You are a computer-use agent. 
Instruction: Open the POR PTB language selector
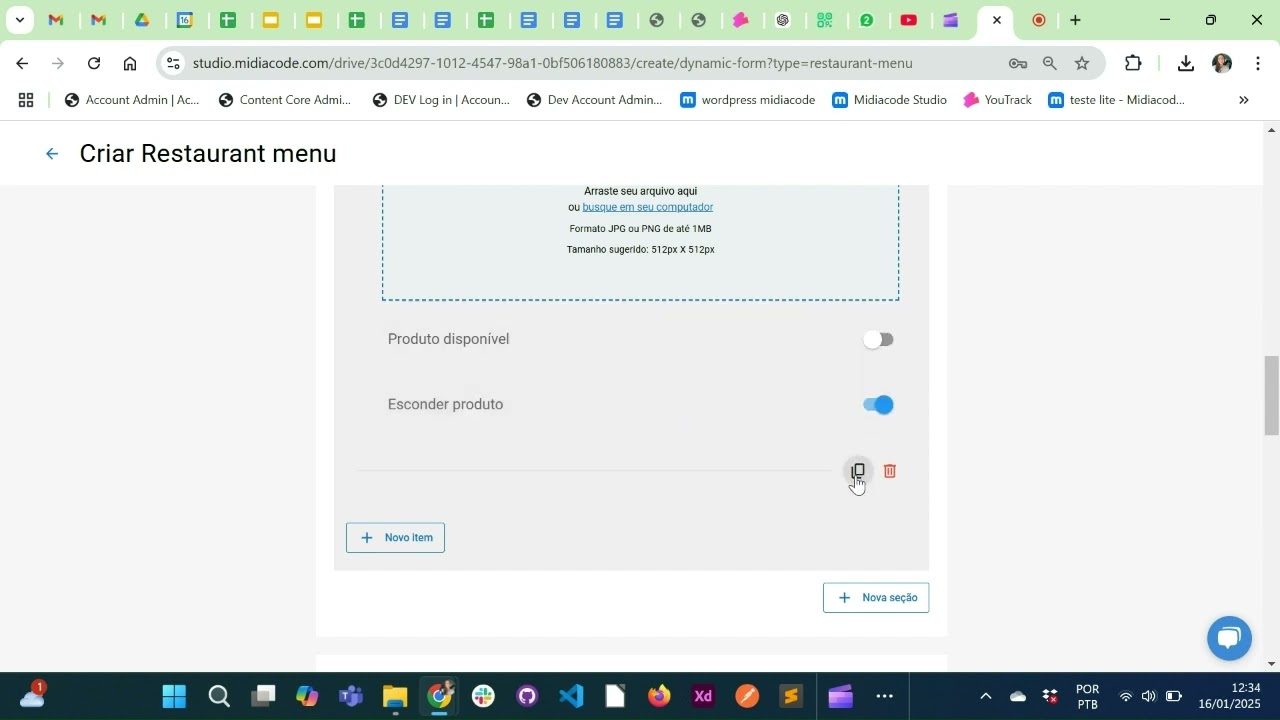point(1087,696)
